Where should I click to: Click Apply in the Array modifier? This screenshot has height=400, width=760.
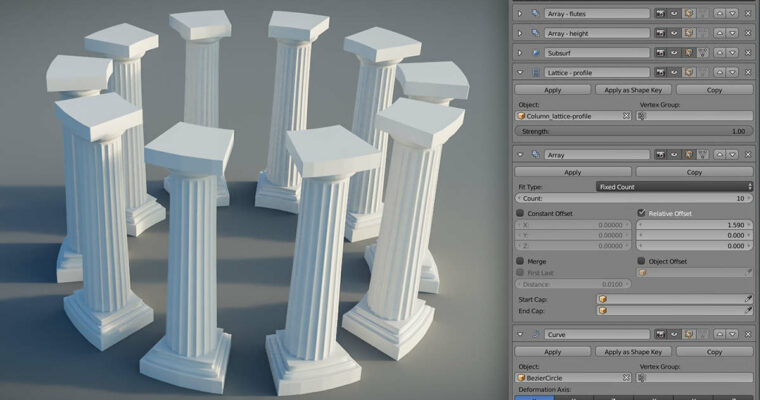(x=573, y=172)
